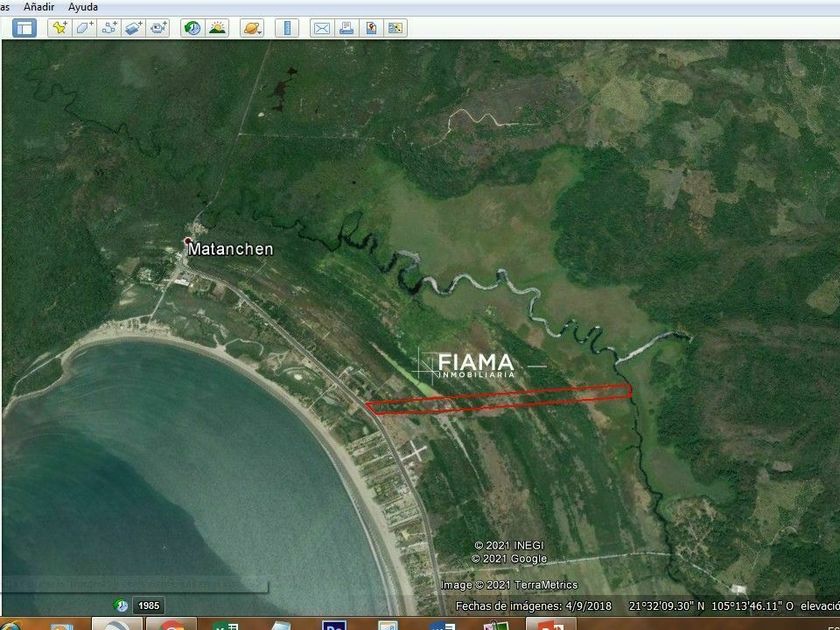840x630 pixels.
Task: Toggle the sidebar panel button
Action: coord(24,28)
